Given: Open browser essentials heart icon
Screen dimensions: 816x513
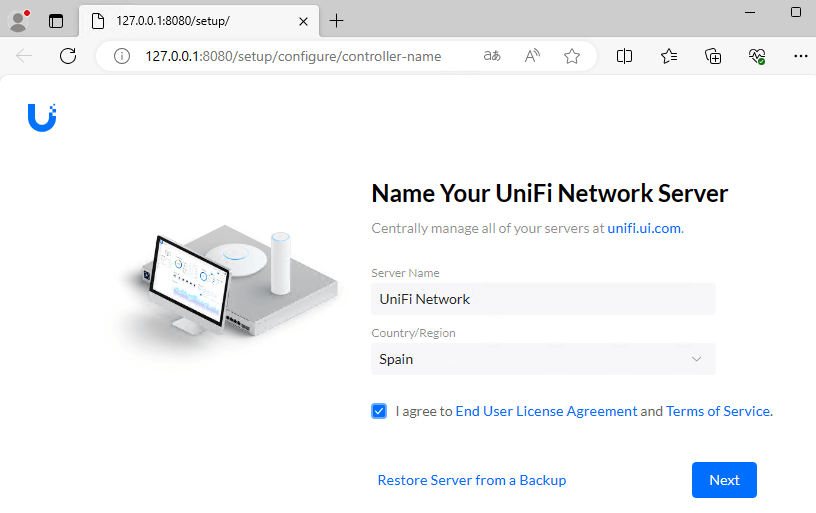Looking at the screenshot, I should pos(757,57).
